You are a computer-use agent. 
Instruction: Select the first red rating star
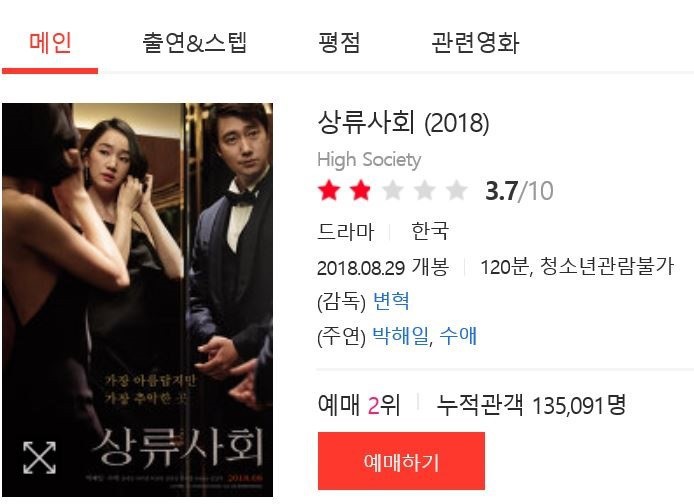[329, 190]
